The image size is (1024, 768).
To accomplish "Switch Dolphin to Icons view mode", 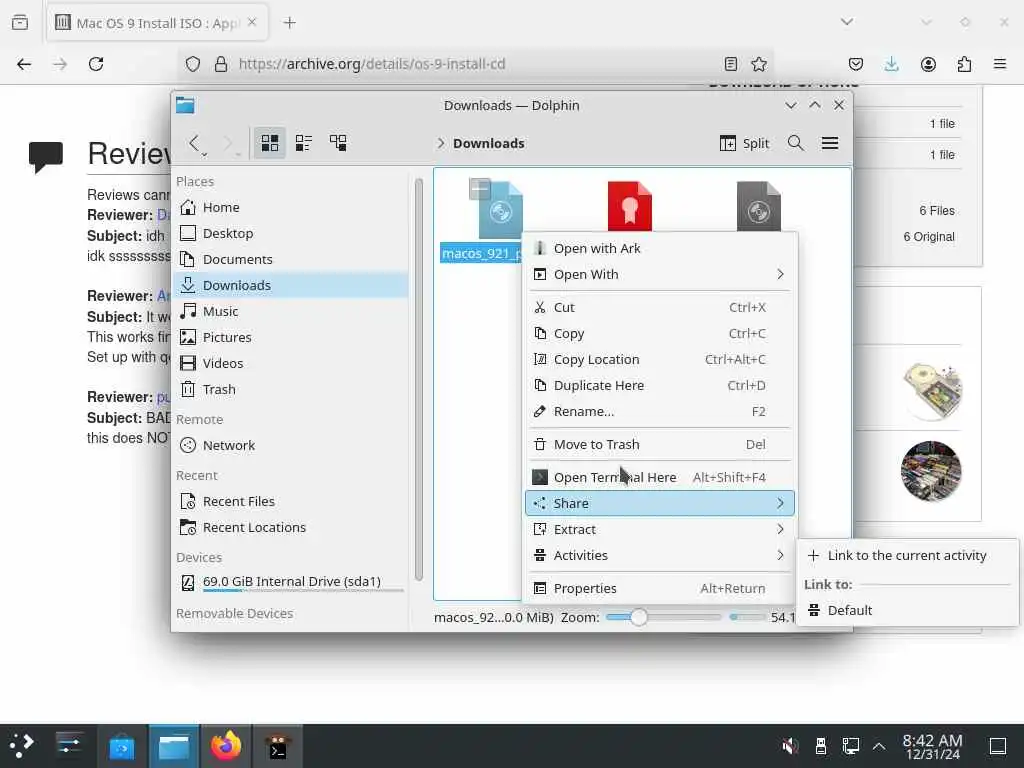I will coord(270,143).
